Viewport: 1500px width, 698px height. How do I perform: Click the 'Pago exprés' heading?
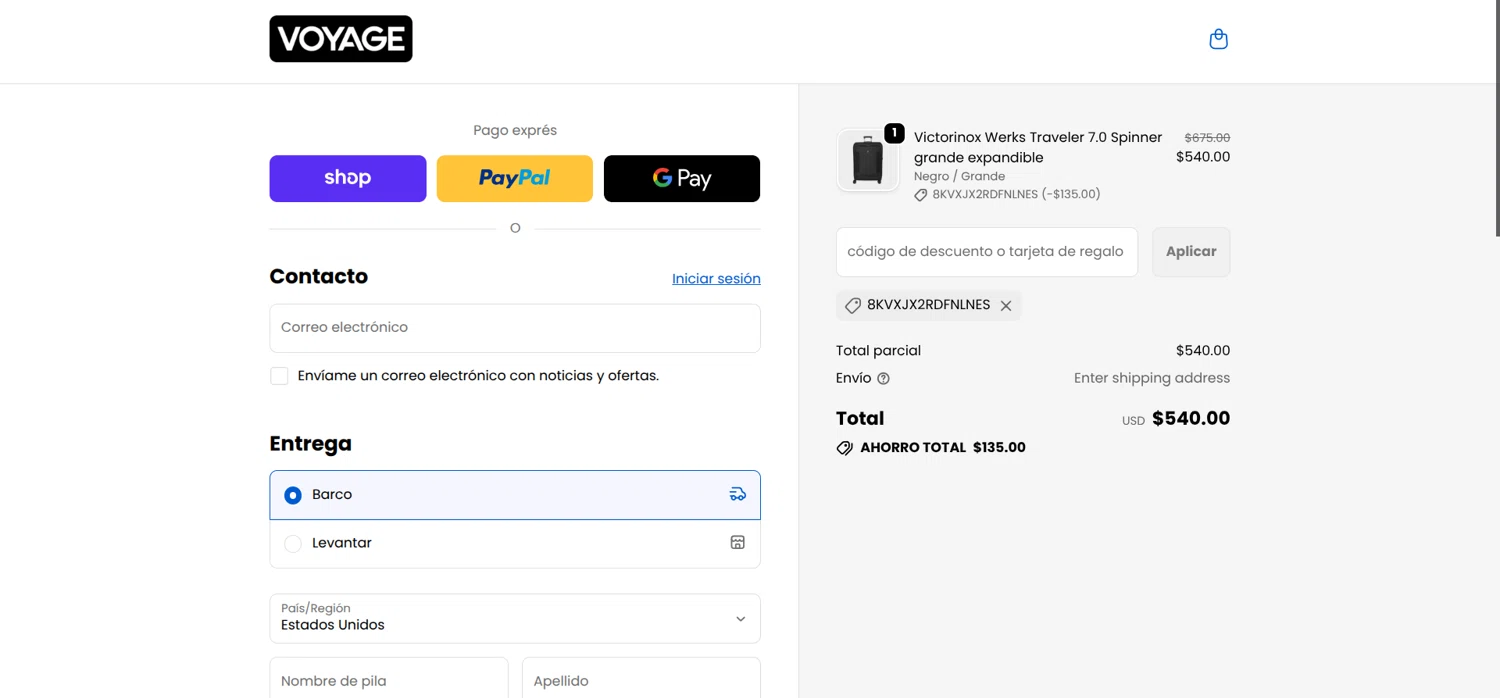tap(515, 130)
